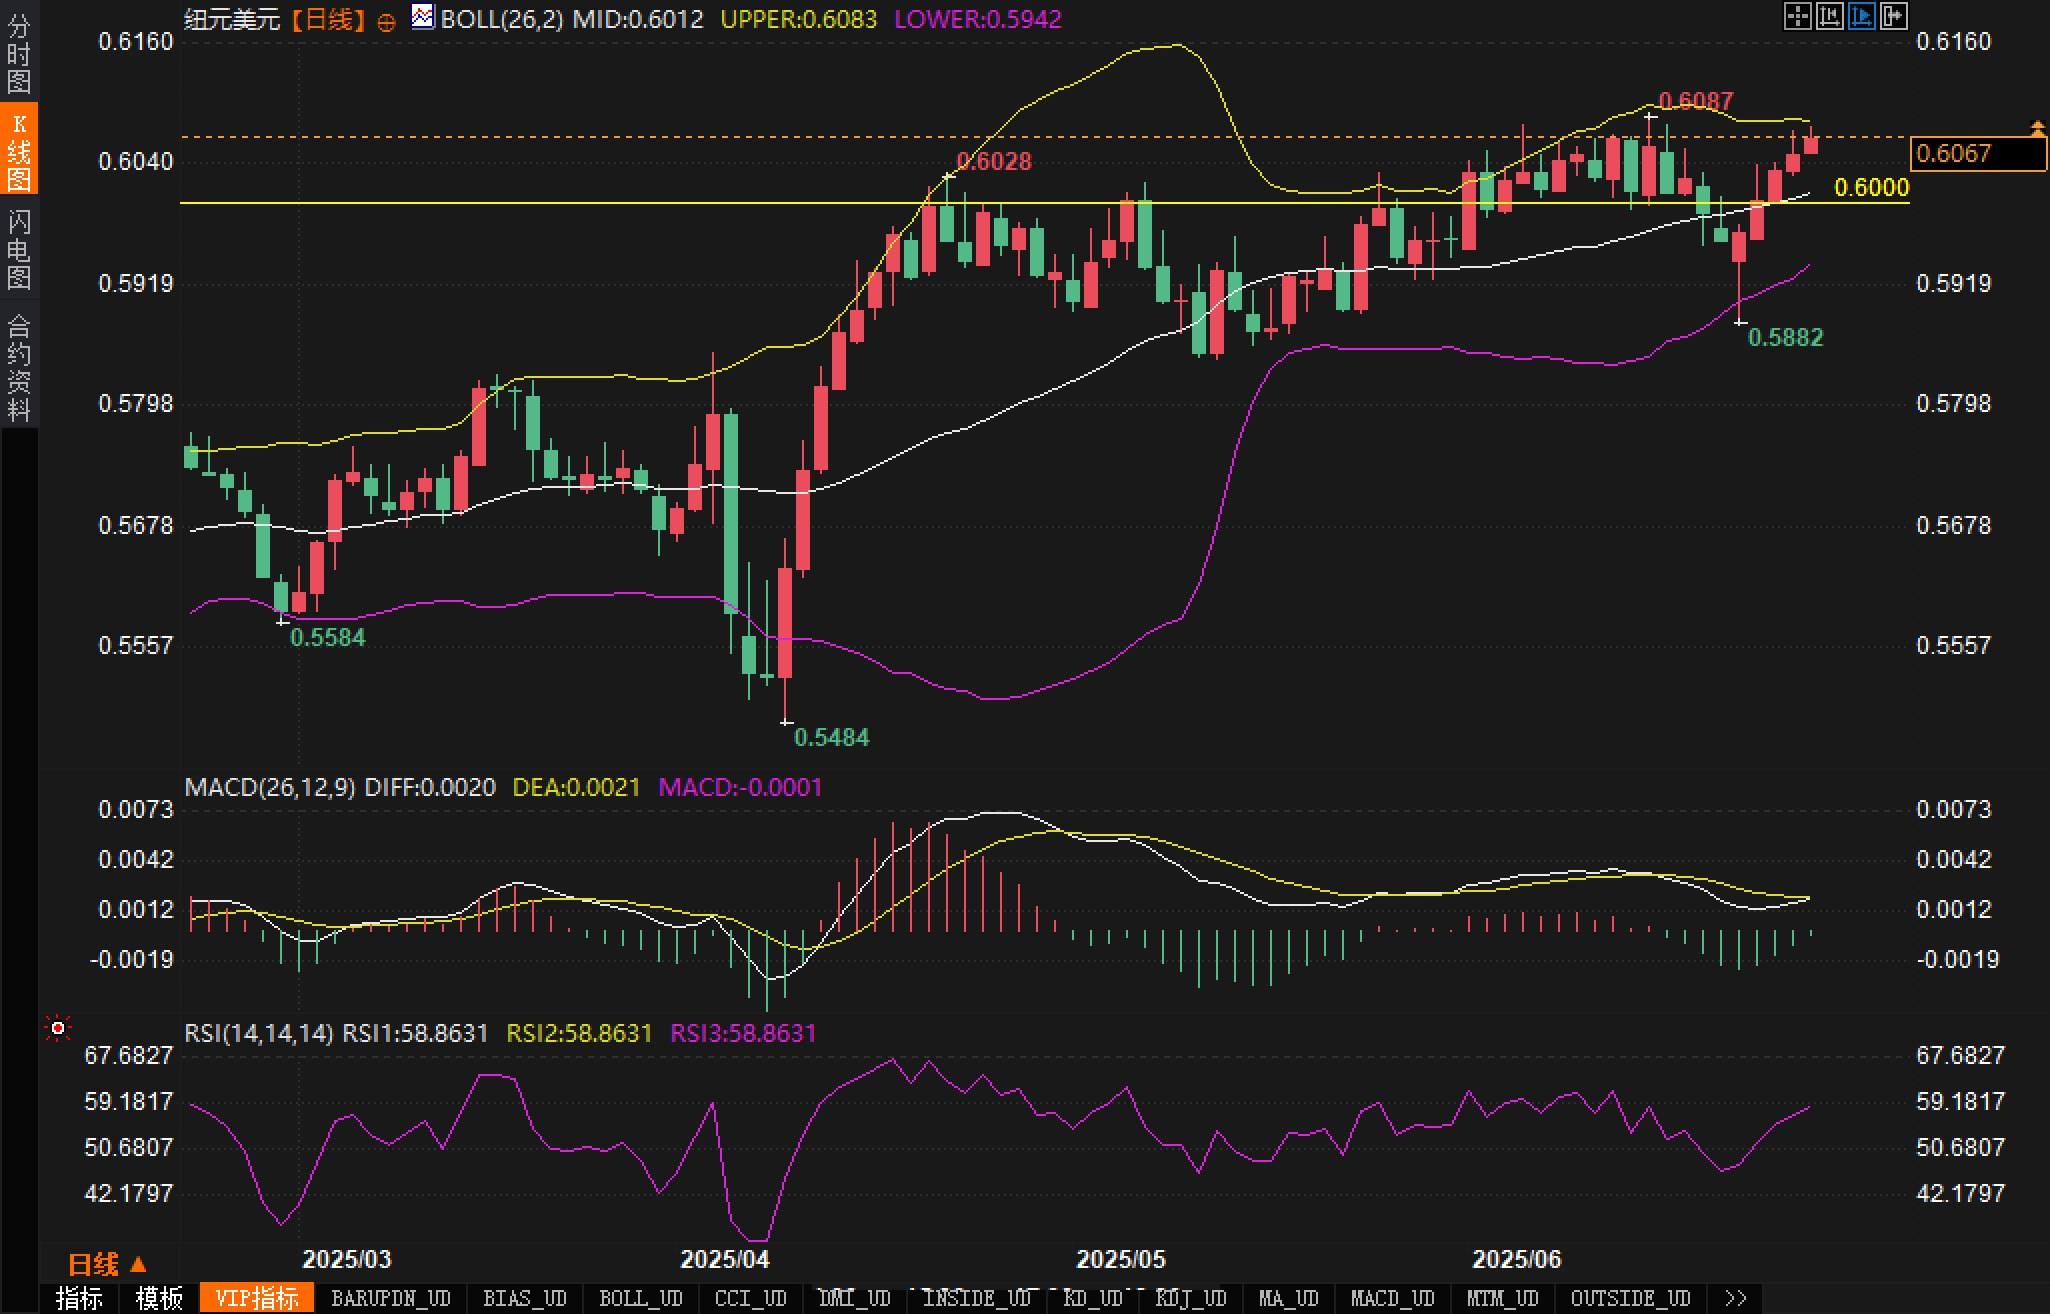Click the second top-right axis measurement icon

tap(1829, 16)
